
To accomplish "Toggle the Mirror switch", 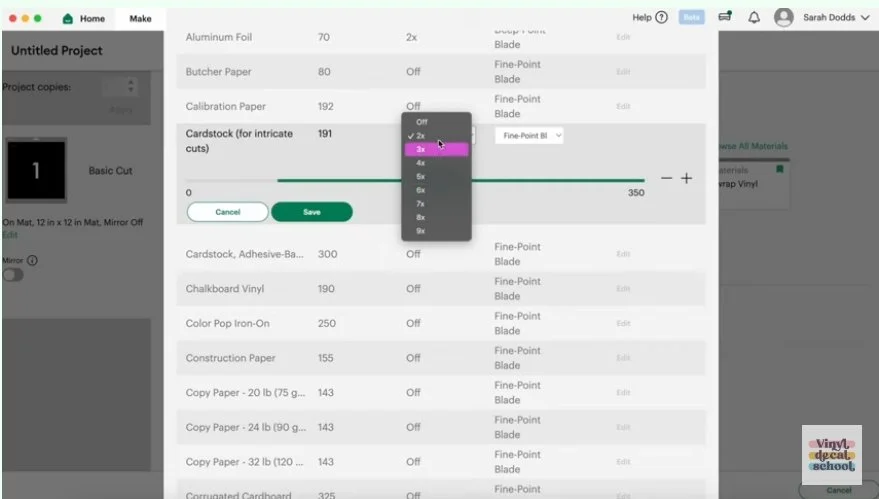I will (13, 275).
